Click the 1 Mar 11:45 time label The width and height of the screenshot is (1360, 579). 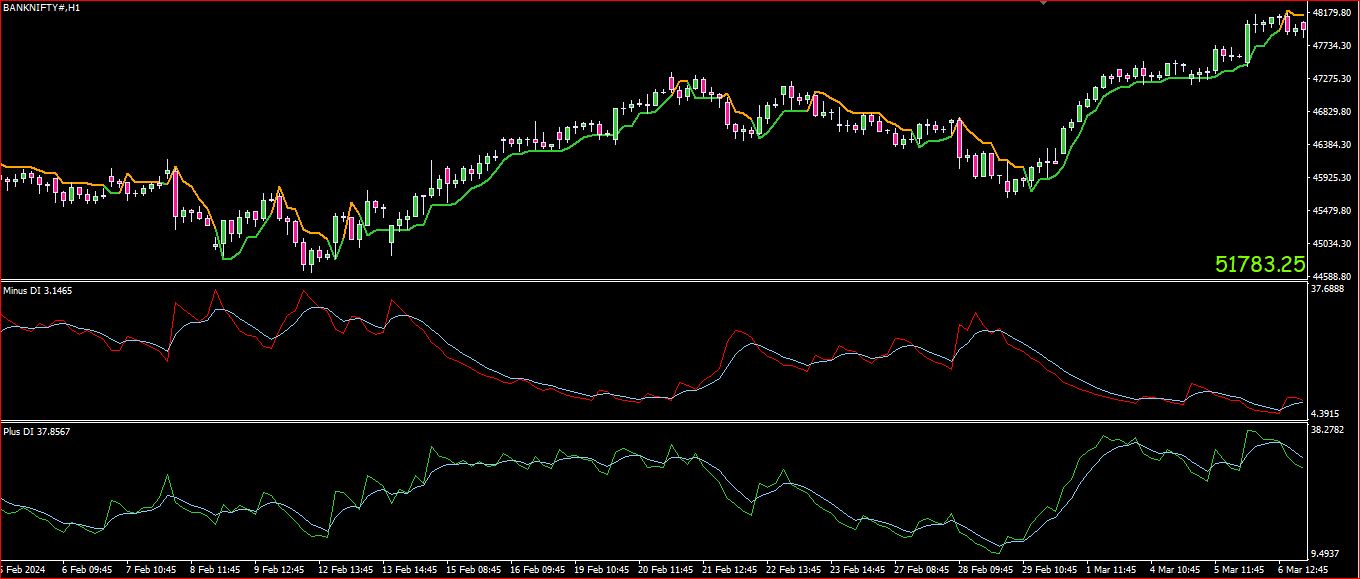tap(1112, 571)
